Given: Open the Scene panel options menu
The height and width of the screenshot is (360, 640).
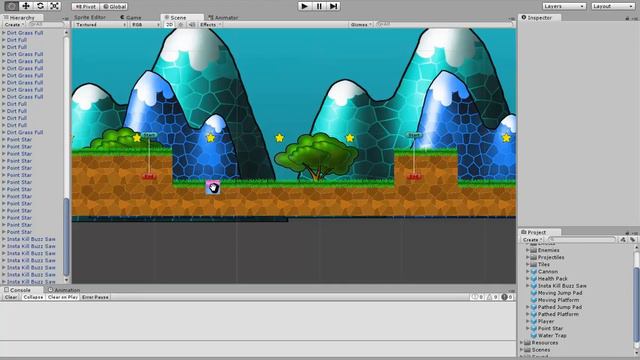Looking at the screenshot, I should click(x=512, y=18).
